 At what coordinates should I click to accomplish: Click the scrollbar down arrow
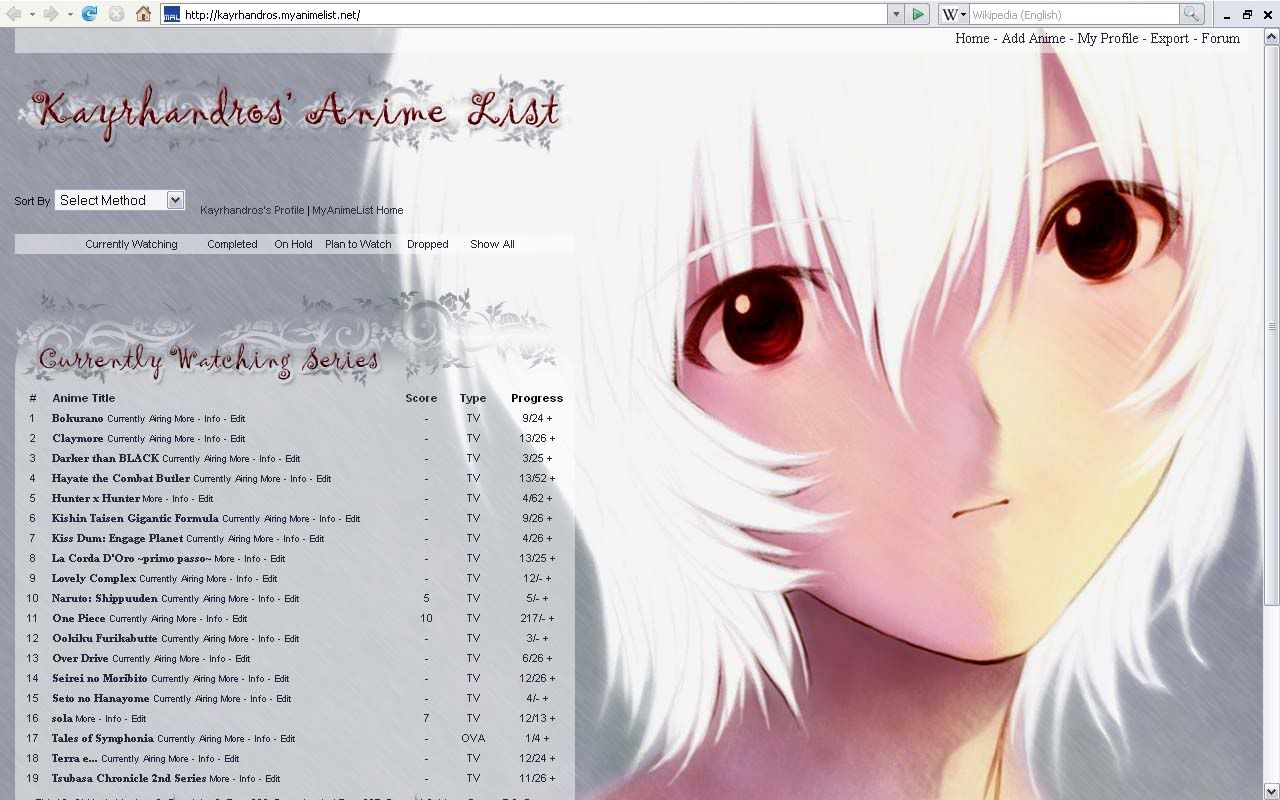point(1272,790)
